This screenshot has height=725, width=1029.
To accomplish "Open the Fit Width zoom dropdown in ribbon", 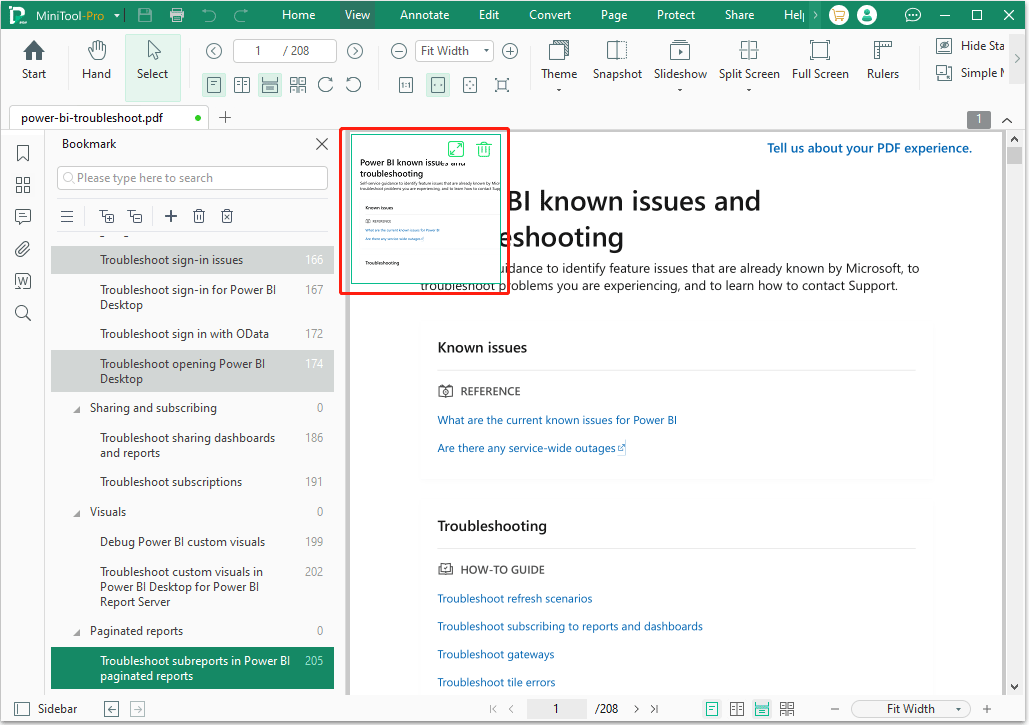I will click(454, 51).
